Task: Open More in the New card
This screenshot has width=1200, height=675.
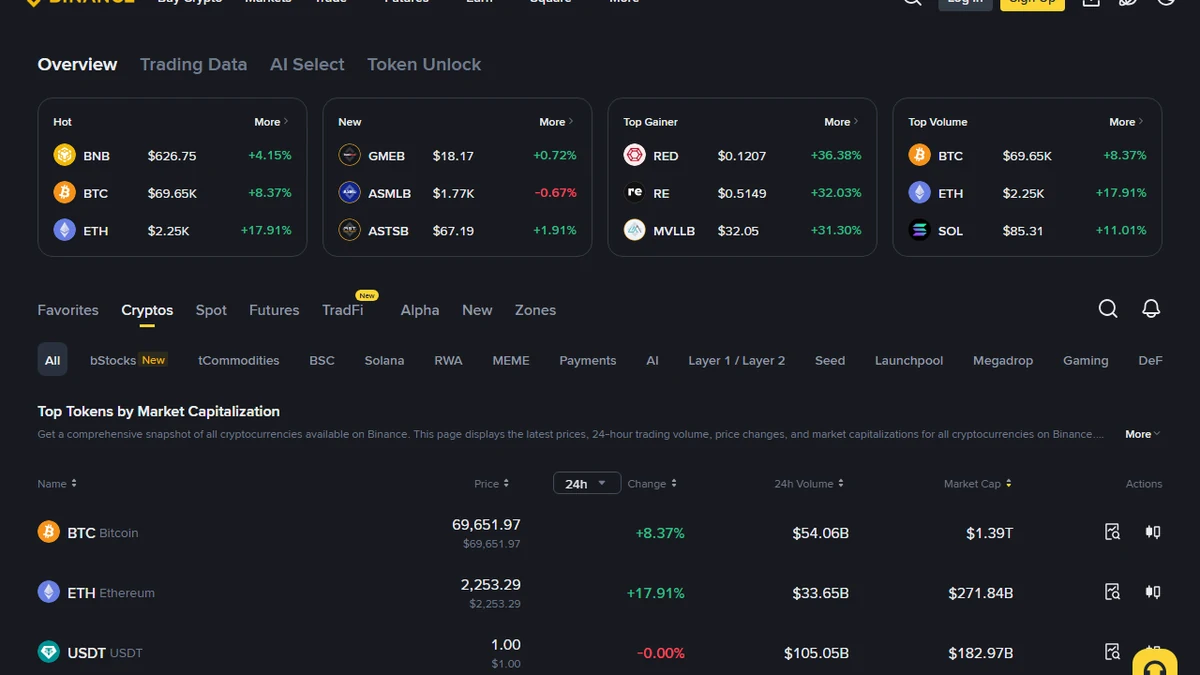Action: click(556, 122)
